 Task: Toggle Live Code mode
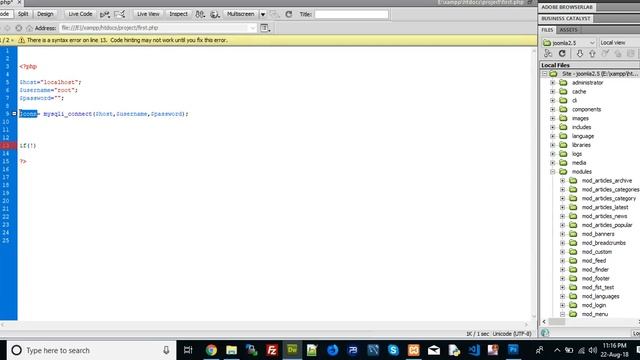pos(80,14)
